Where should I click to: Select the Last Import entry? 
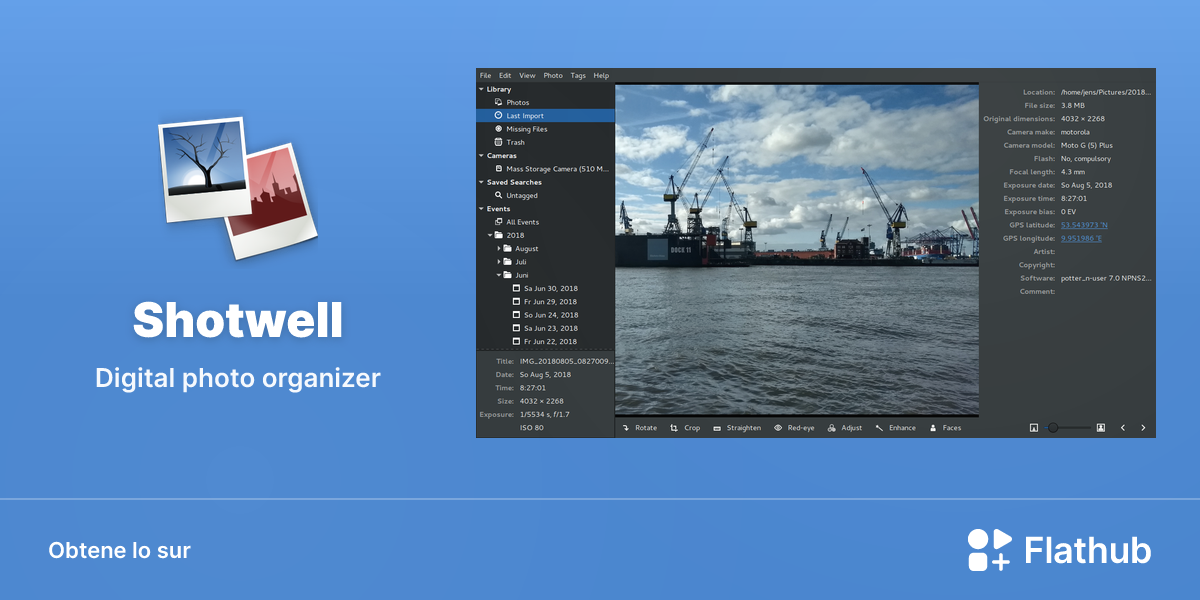coord(545,116)
